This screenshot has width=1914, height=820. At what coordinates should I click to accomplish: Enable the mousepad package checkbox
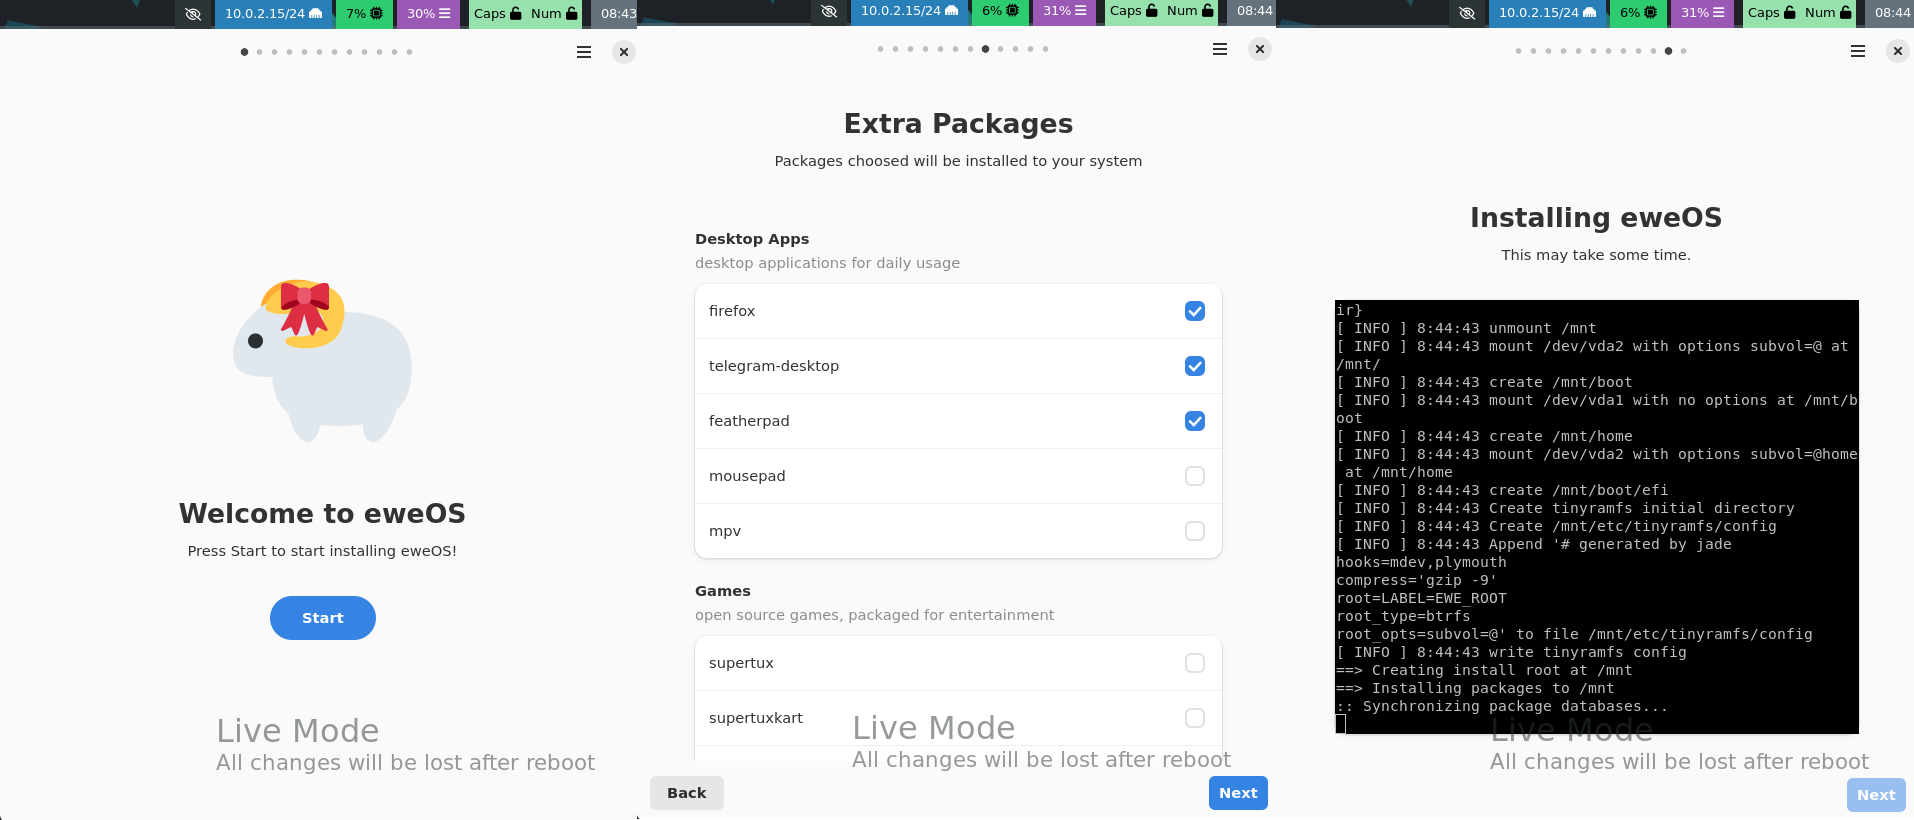point(1194,476)
